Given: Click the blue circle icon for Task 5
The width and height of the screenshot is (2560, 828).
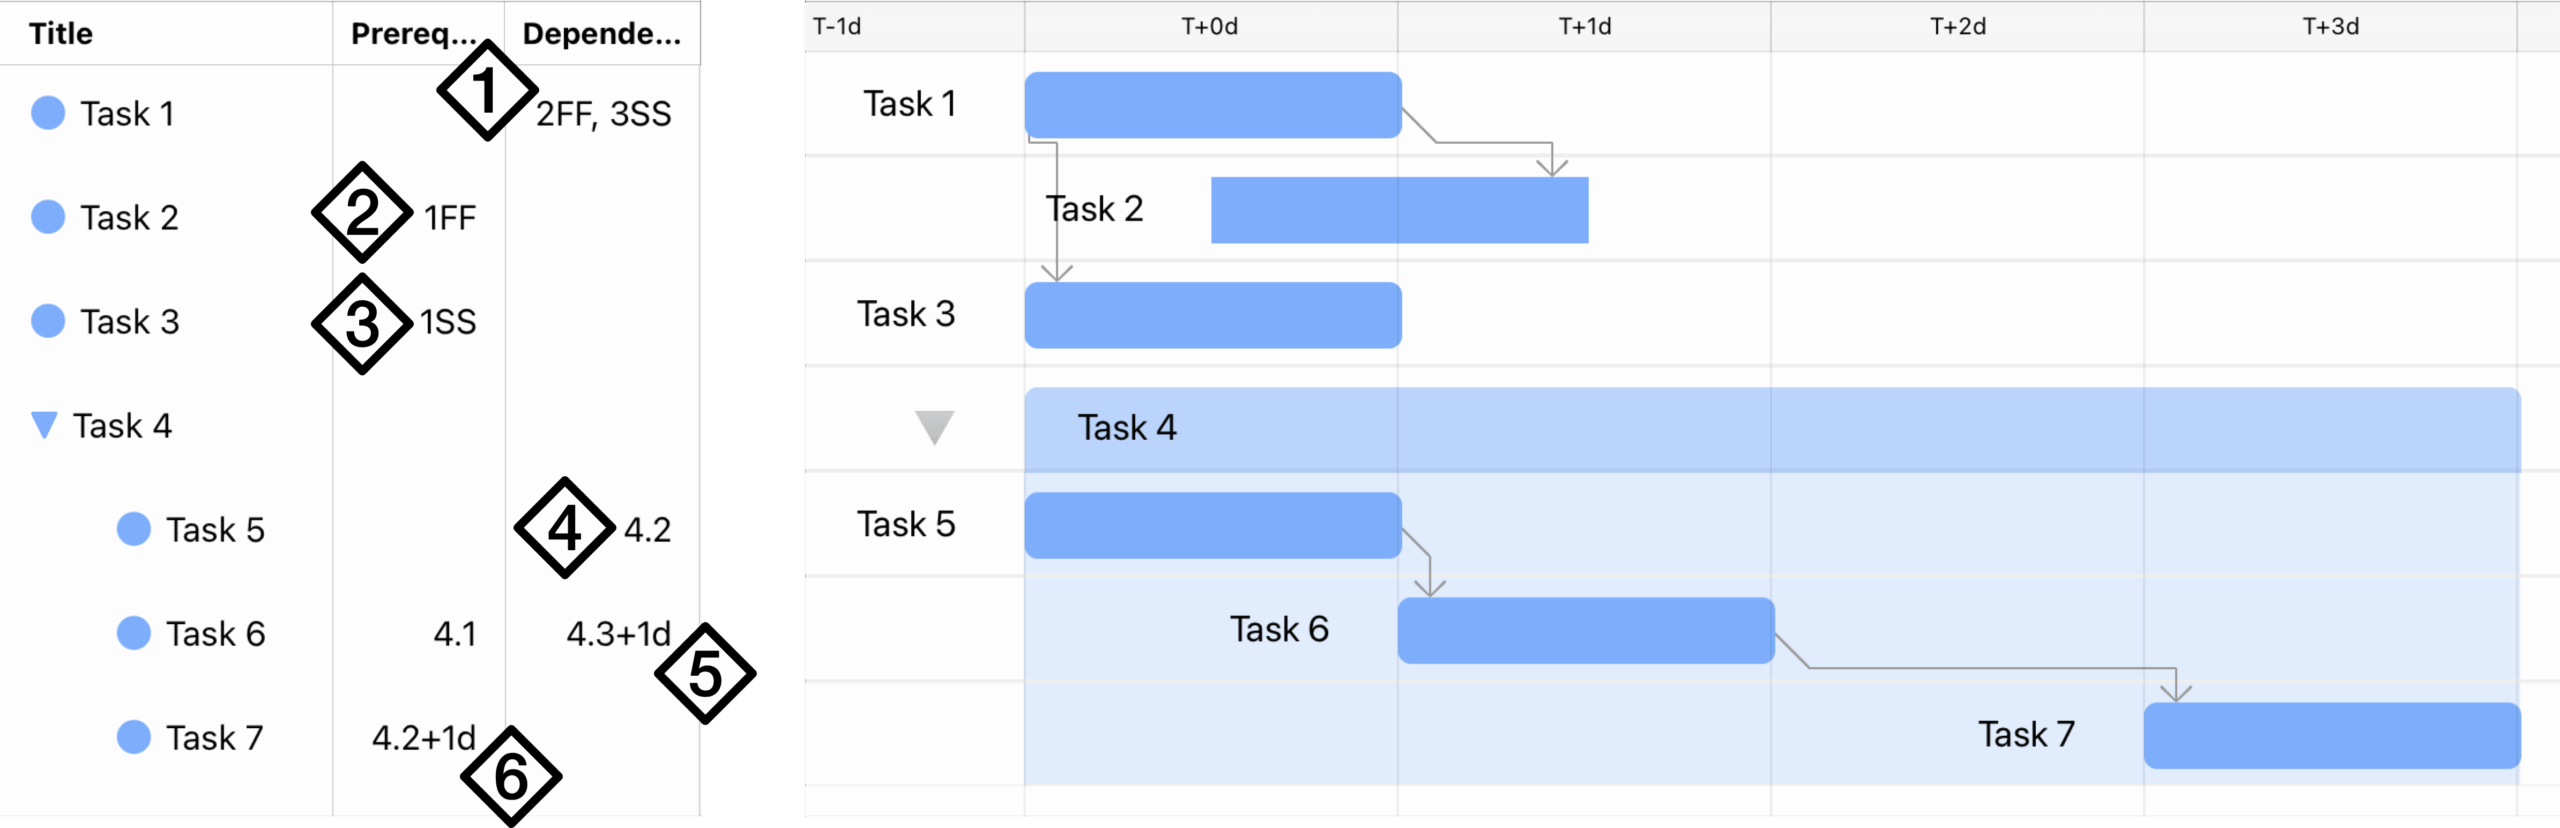Looking at the screenshot, I should tap(135, 529).
